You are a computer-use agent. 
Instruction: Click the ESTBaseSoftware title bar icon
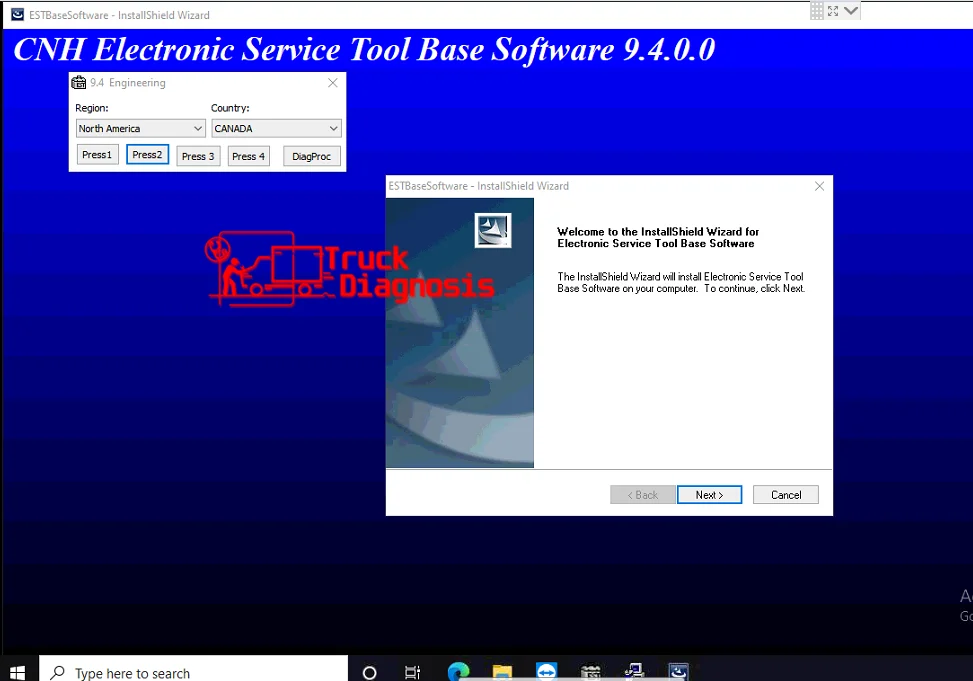pos(17,14)
